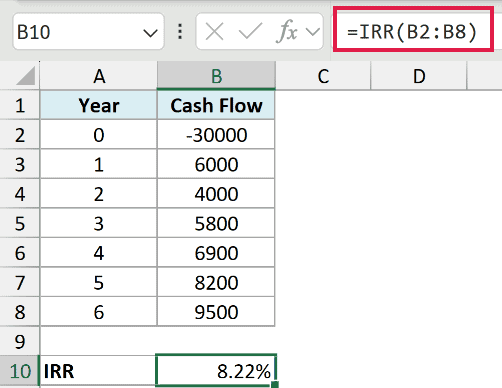Click Year cell in row 8
Screen dimensions: 502x388
pos(99,312)
